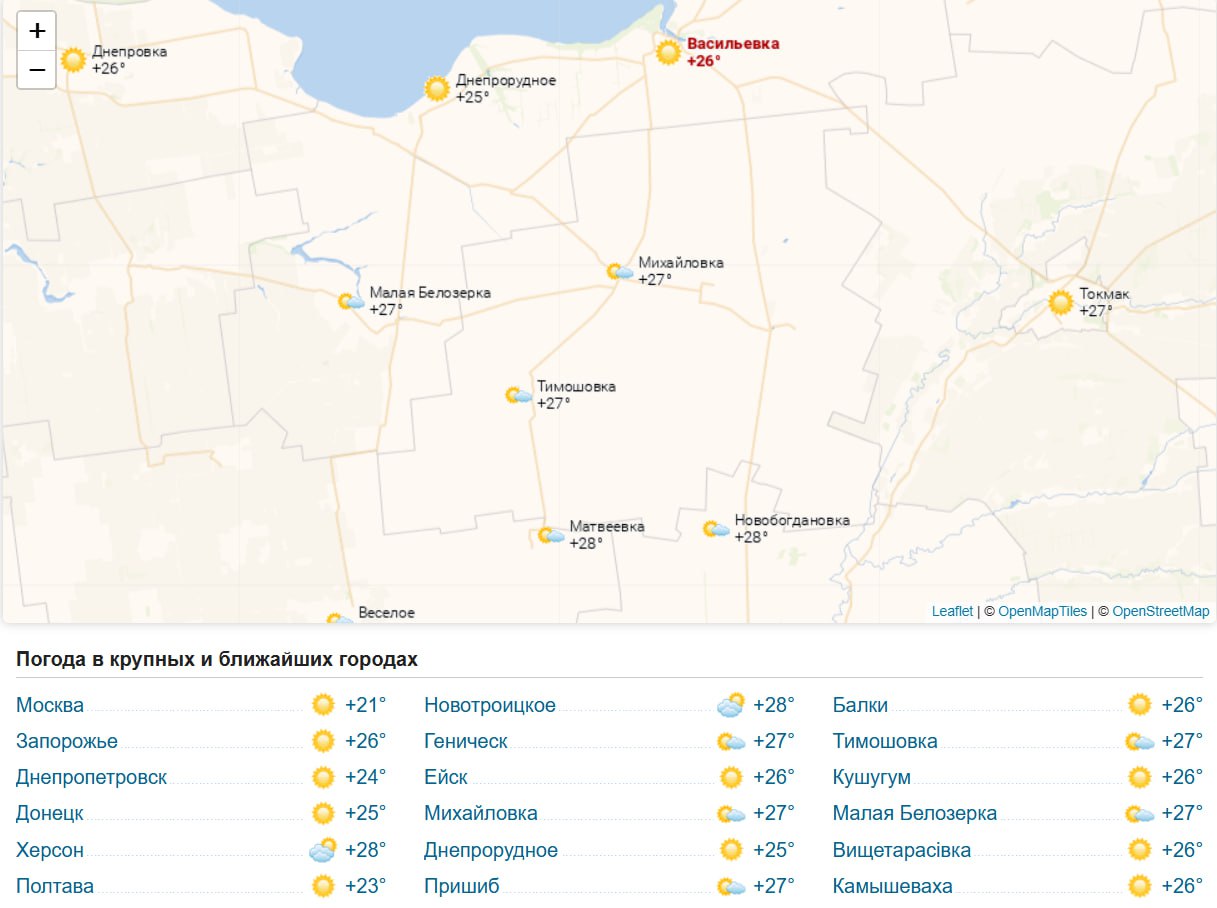The image size is (1217, 908).
Task: Click the Днепровка label on the map
Action: [x=130, y=52]
